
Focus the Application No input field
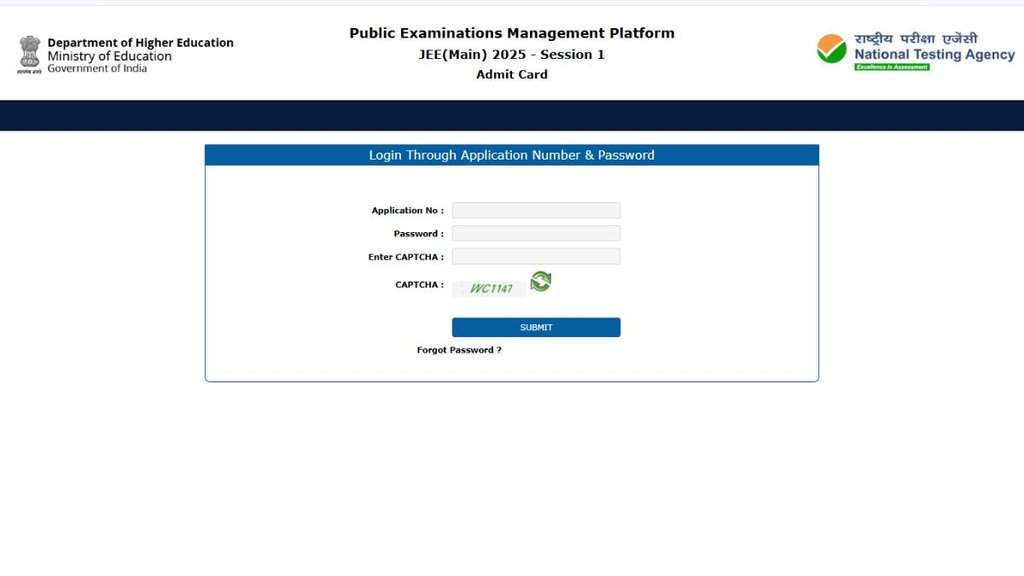tap(536, 210)
